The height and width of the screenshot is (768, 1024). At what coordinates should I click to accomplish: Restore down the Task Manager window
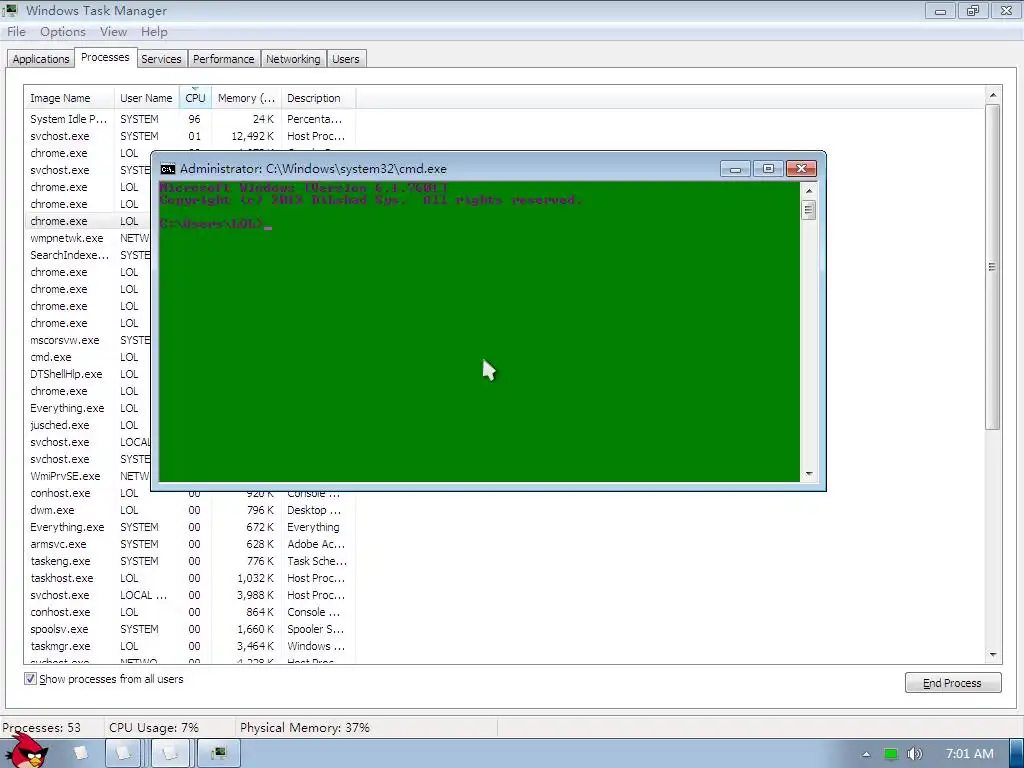973,11
